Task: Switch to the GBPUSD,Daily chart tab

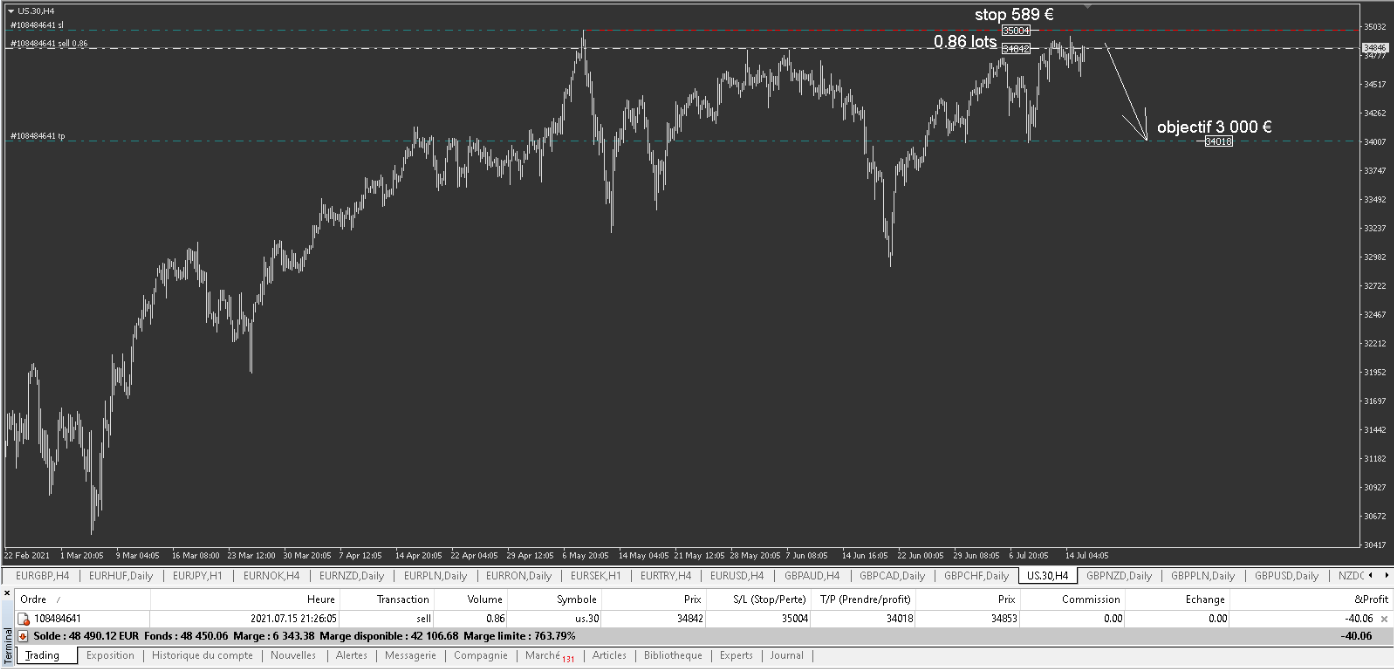Action: [x=1287, y=576]
